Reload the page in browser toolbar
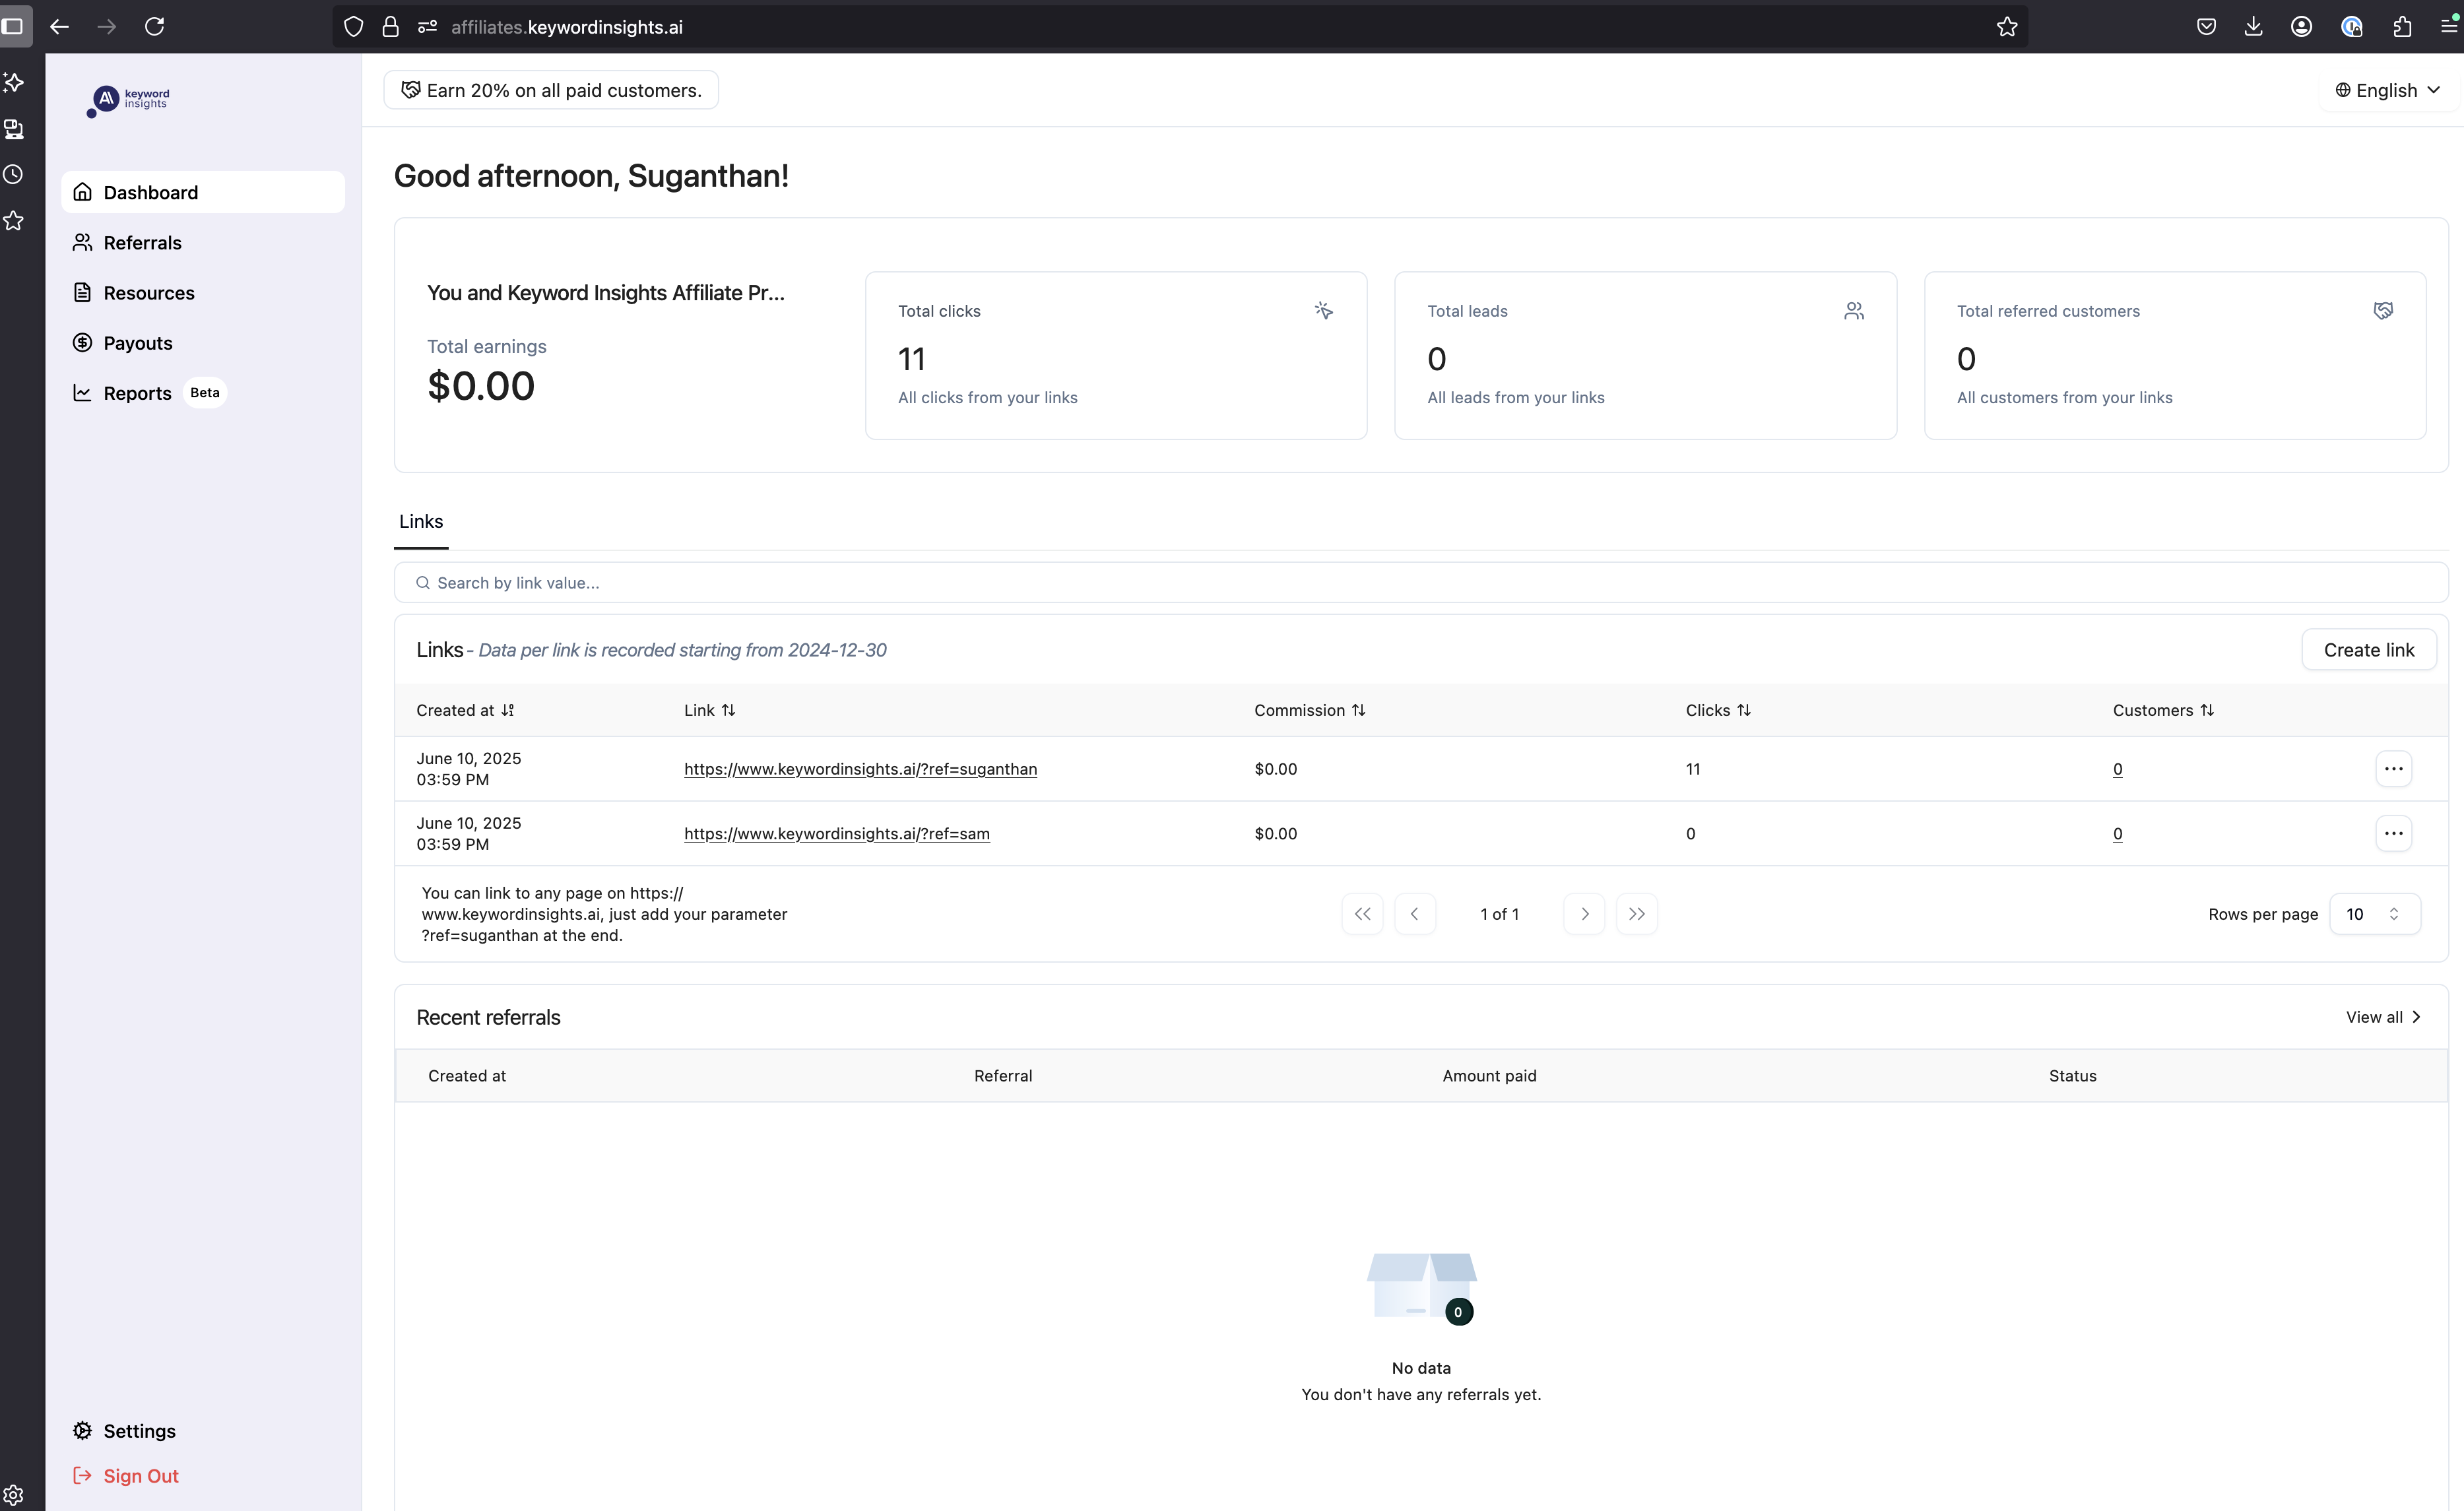The width and height of the screenshot is (2464, 1511). [x=154, y=27]
